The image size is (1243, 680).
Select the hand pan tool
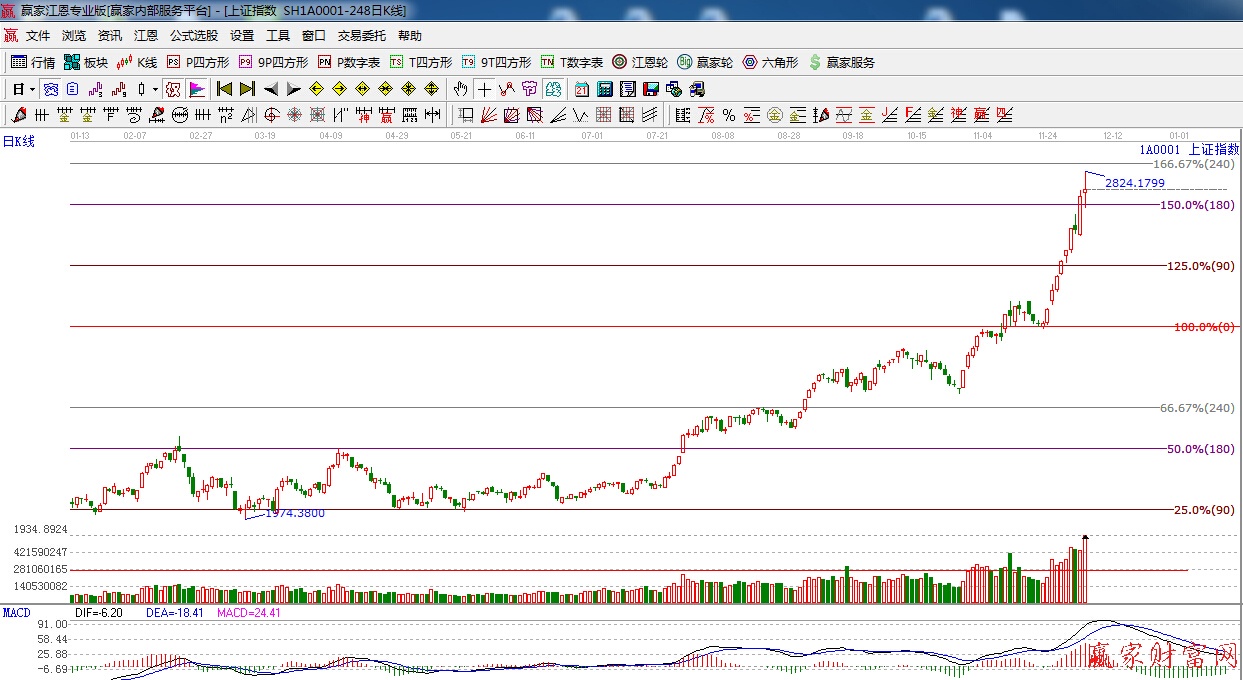460,89
